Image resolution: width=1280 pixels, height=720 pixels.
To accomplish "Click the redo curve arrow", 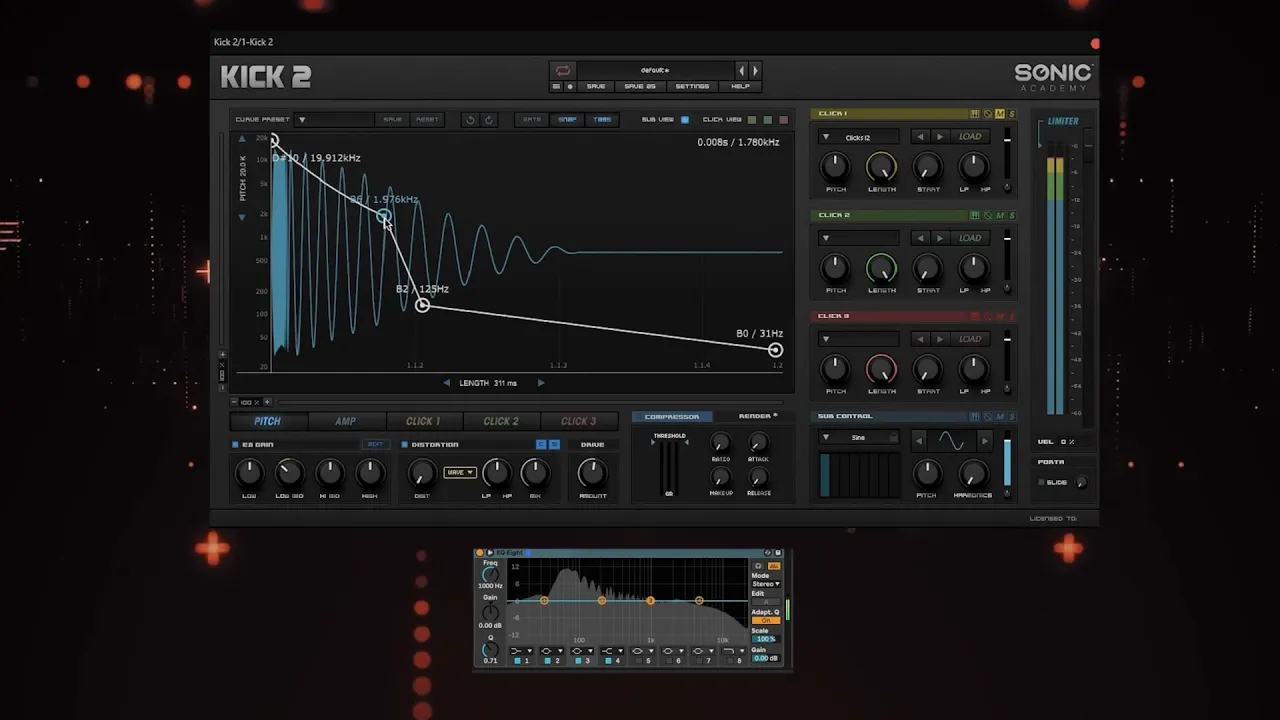I will (489, 120).
